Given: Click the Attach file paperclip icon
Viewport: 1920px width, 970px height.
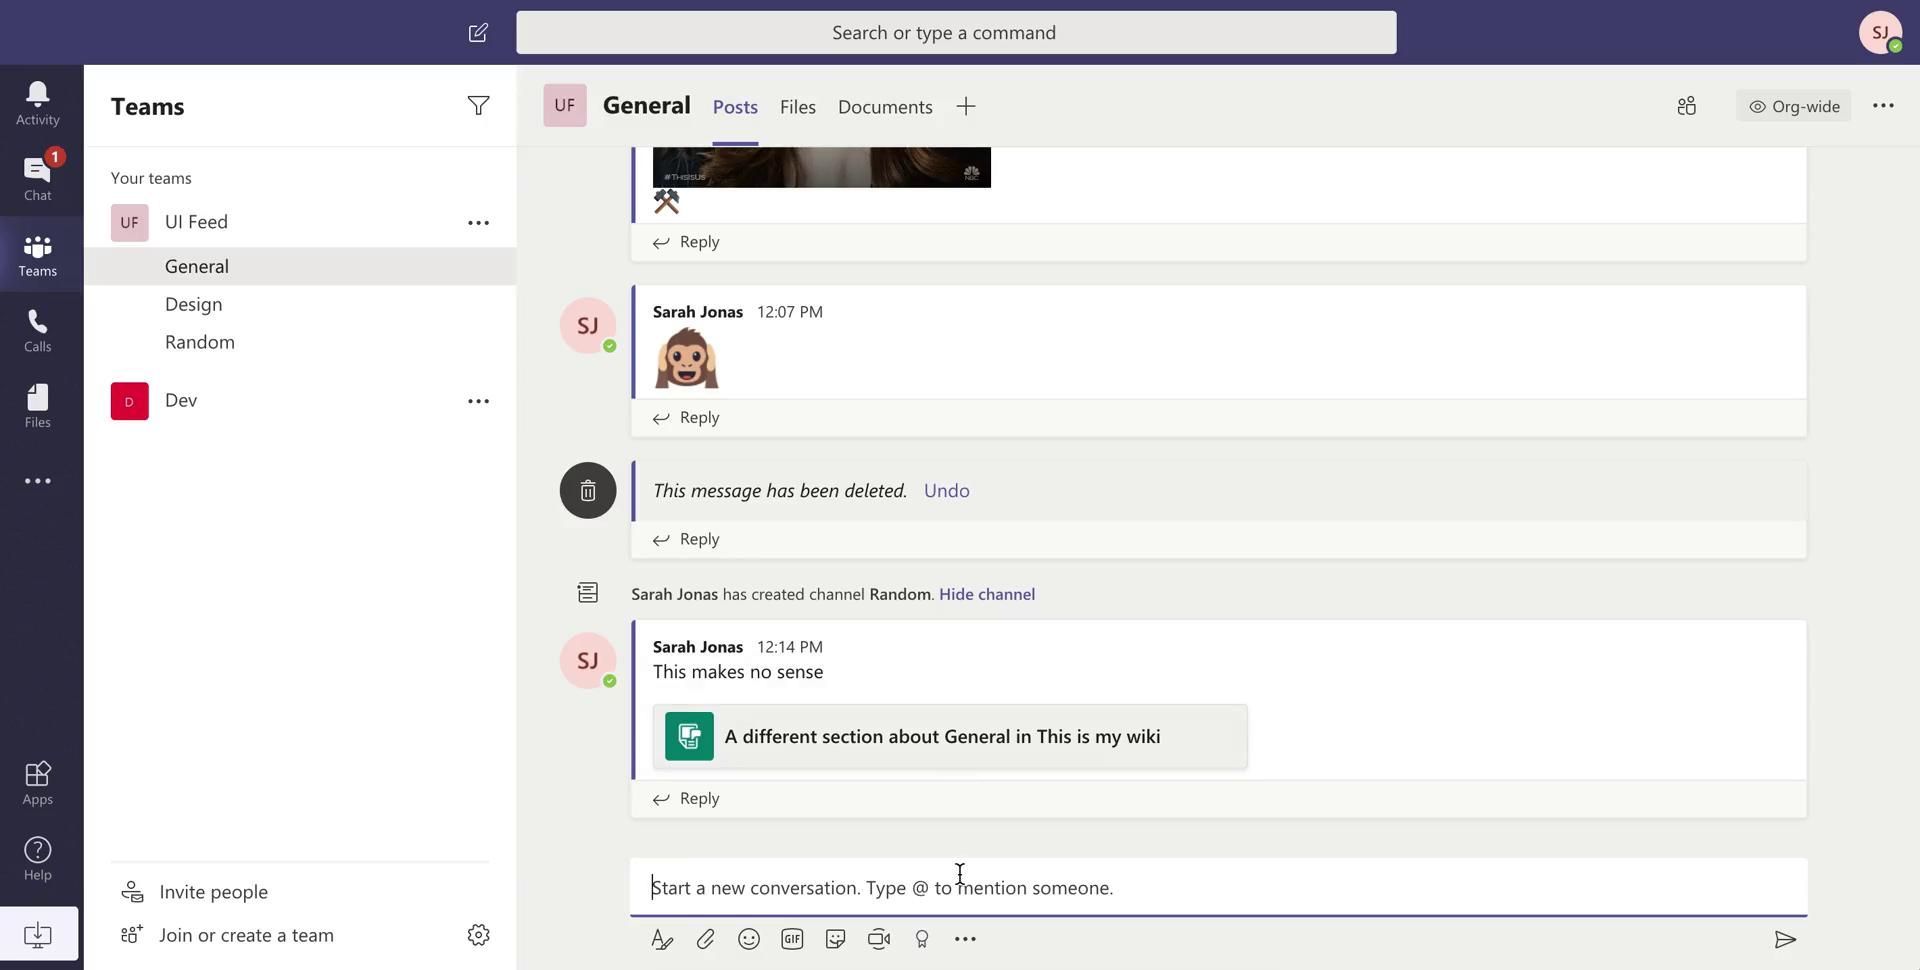Looking at the screenshot, I should (705, 939).
